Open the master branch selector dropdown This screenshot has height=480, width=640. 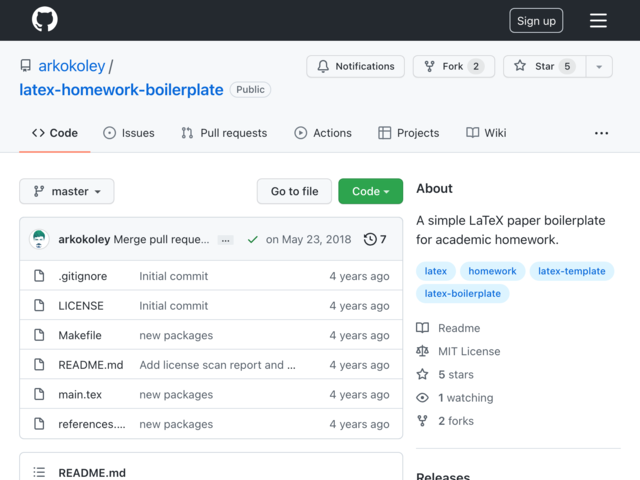[x=67, y=191]
